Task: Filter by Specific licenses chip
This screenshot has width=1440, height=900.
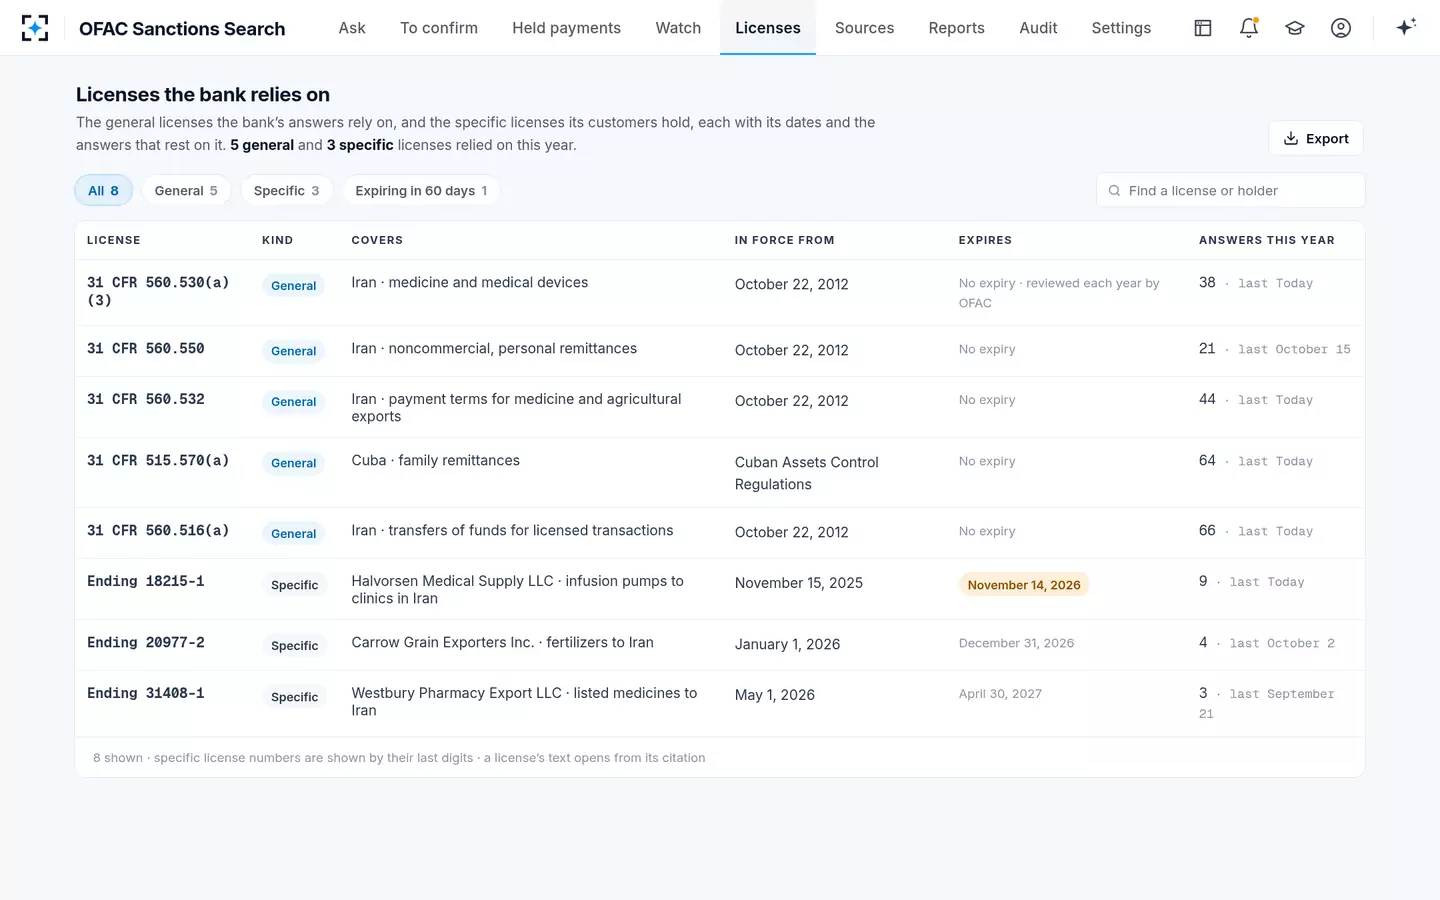Action: 287,191
